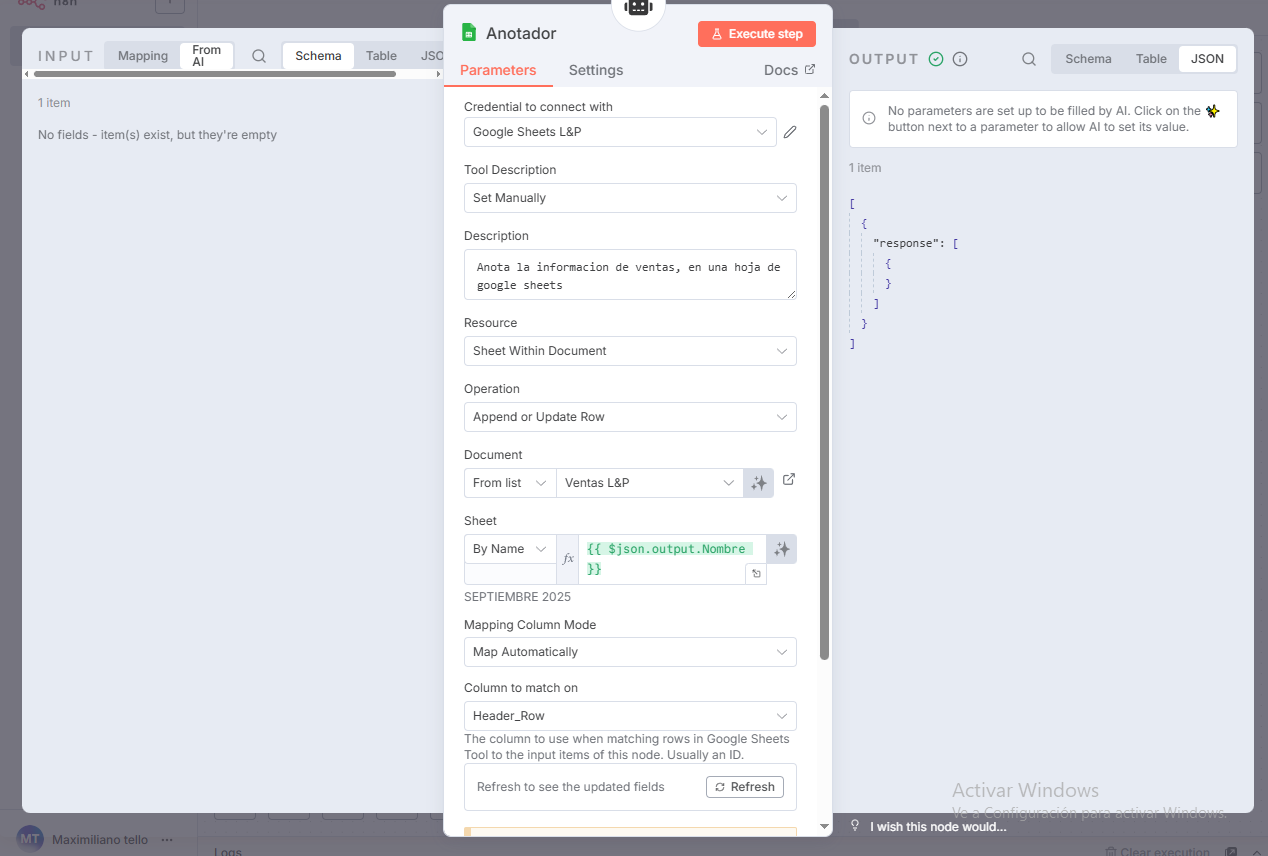Screen dimensions: 1268x856
Task: Open the Column to match on dropdown
Action: (x=630, y=716)
